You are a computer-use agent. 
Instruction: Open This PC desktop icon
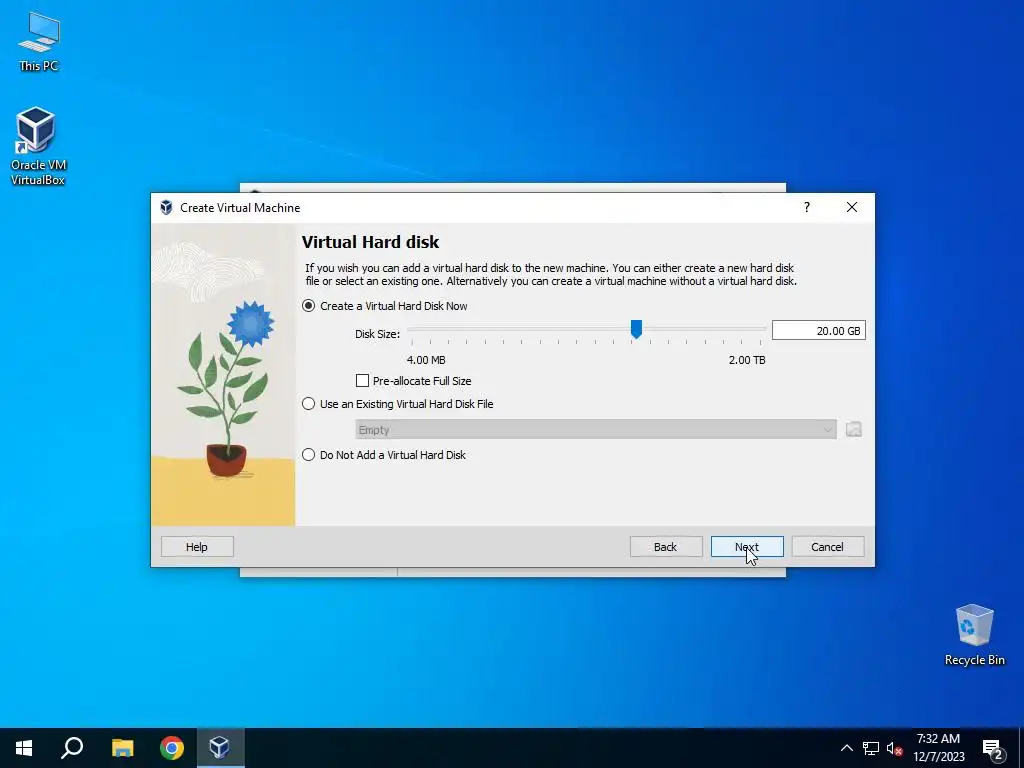(x=39, y=41)
